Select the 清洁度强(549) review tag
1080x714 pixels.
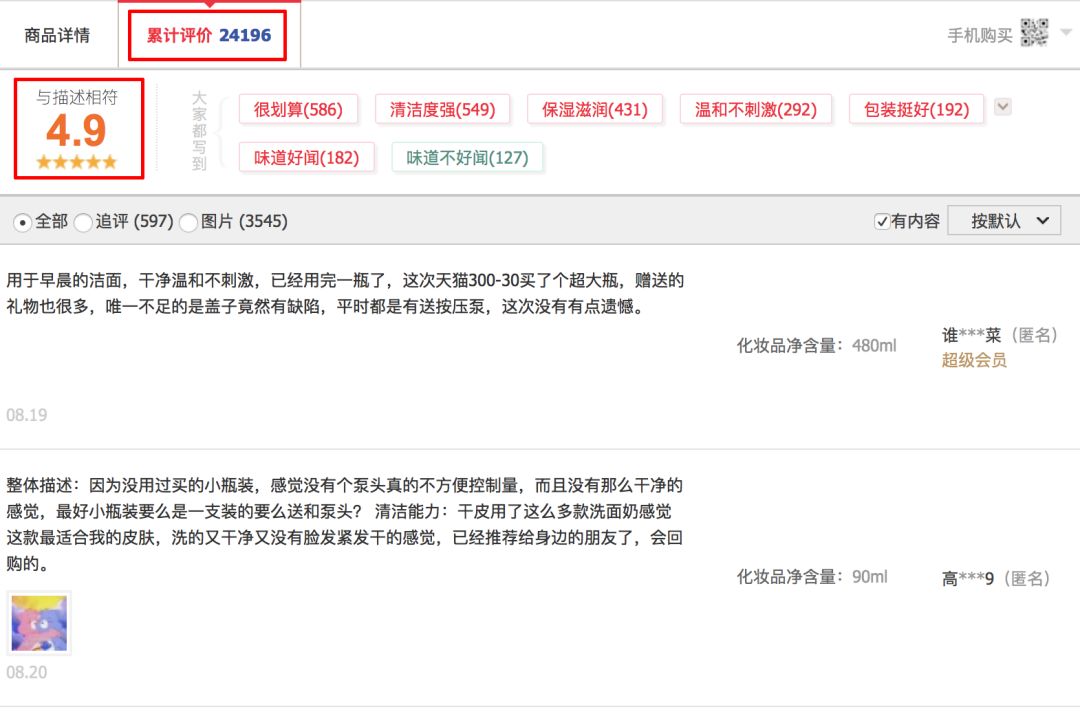[442, 109]
